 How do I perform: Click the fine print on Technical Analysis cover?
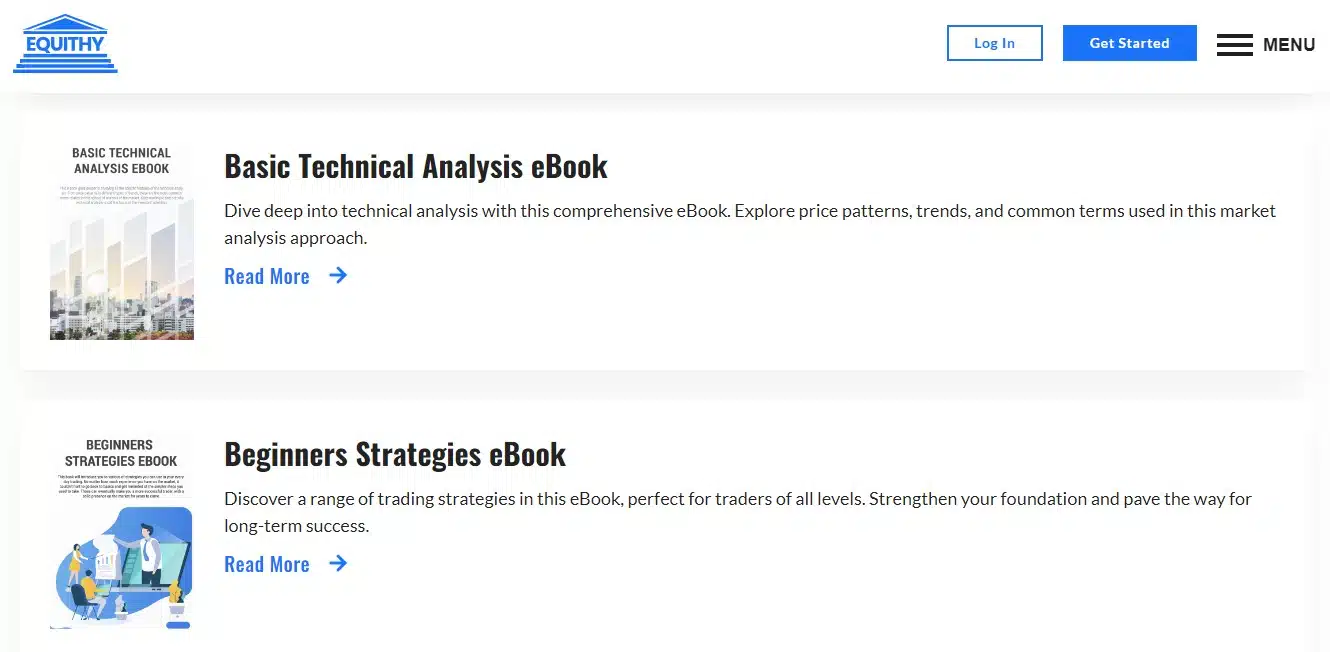[x=121, y=195]
